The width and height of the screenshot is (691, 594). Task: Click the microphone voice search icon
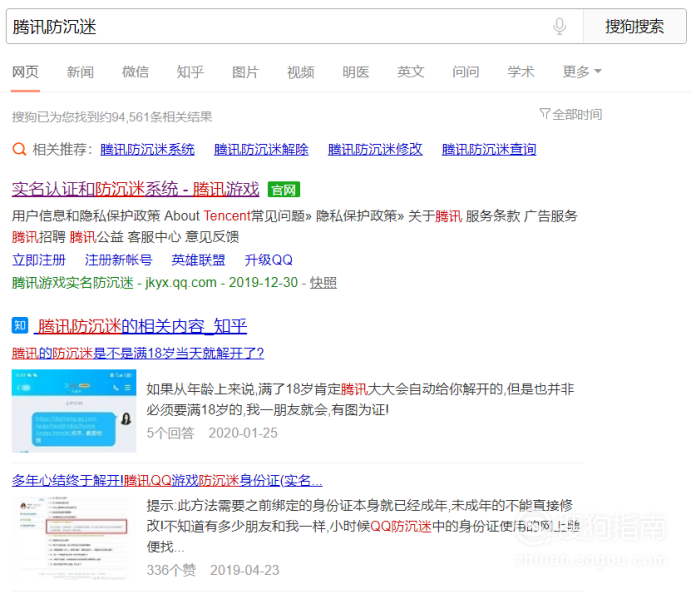click(559, 26)
